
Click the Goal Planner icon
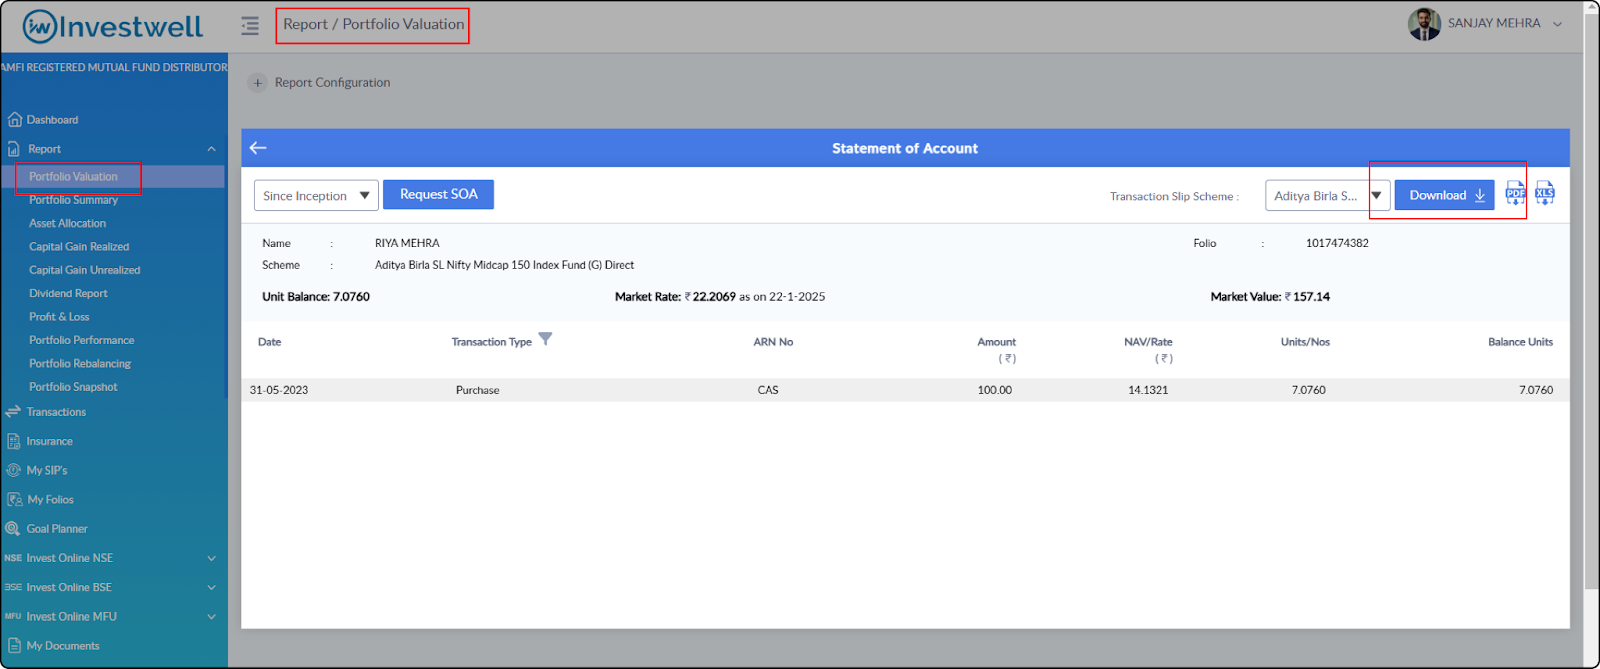click(x=13, y=529)
